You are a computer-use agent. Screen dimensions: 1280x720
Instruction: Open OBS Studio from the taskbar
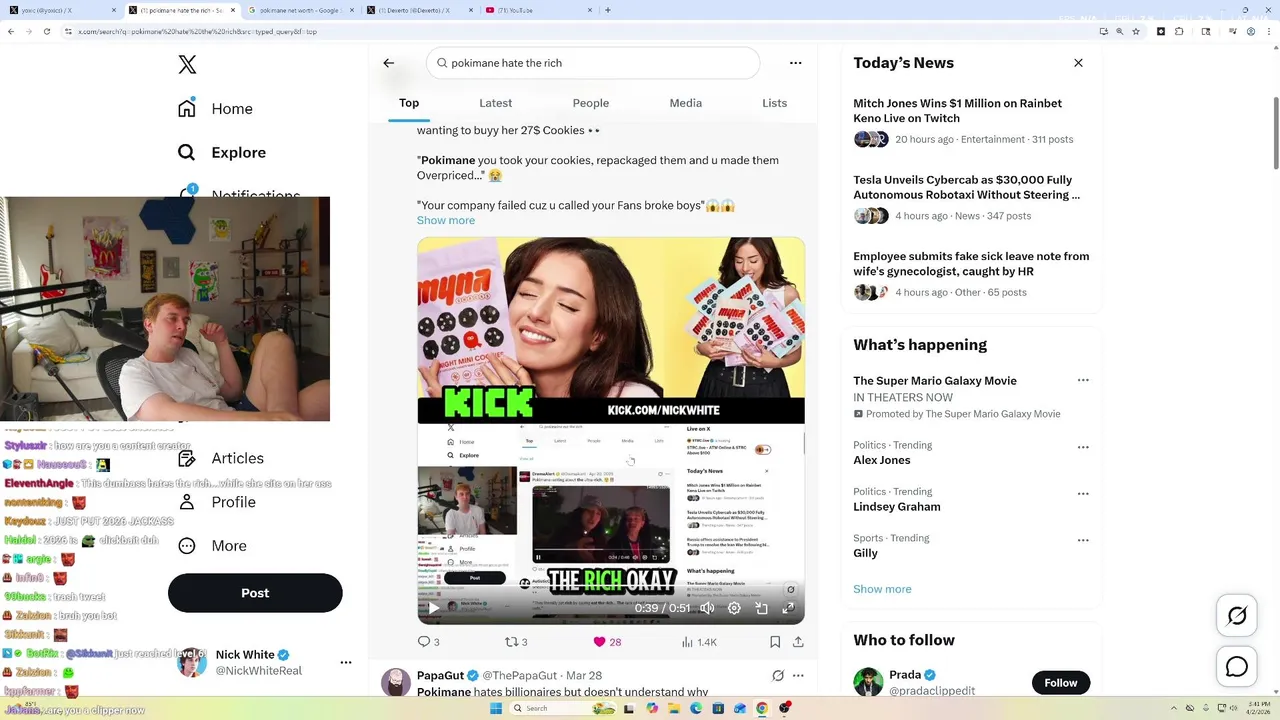[x=783, y=708]
